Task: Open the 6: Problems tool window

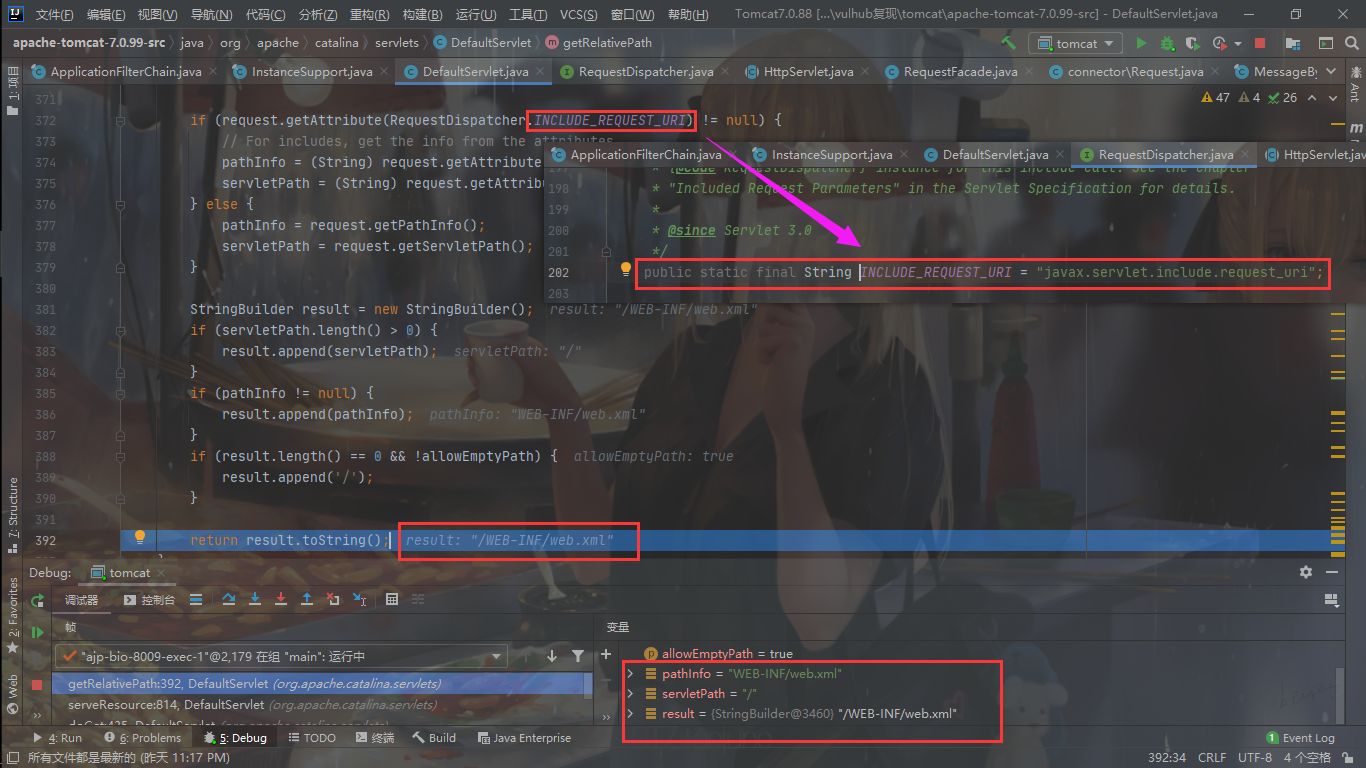Action: pos(143,738)
